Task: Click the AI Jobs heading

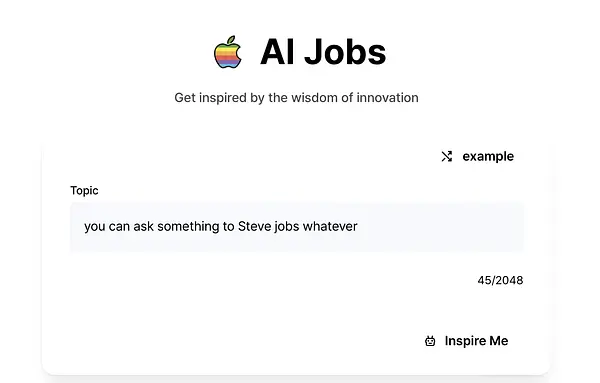Action: click(x=323, y=52)
